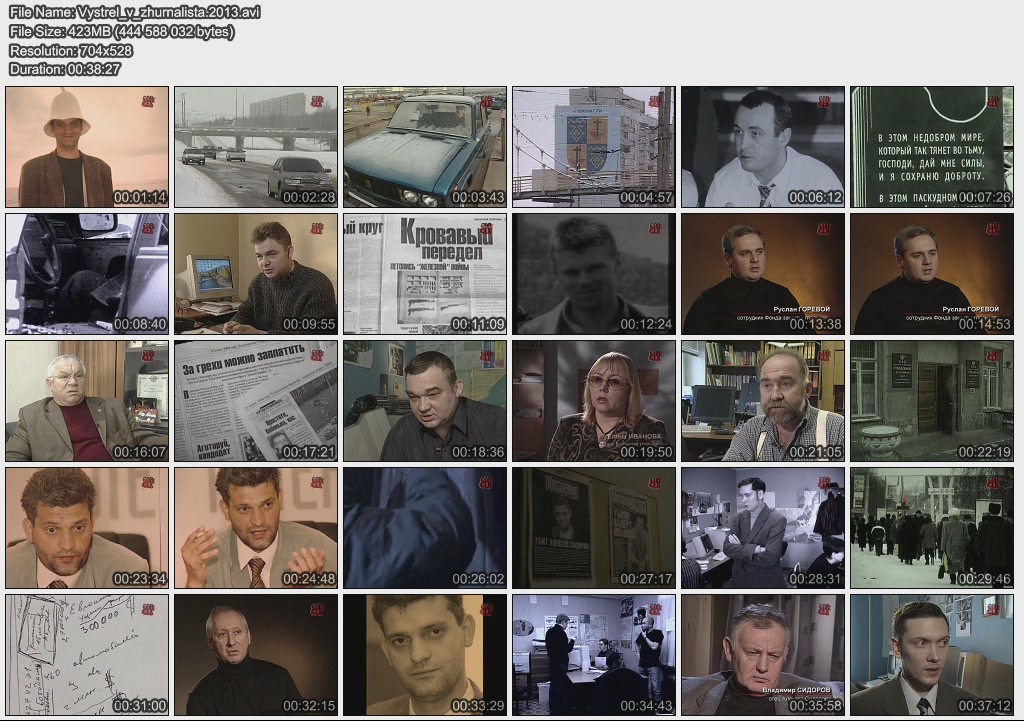Select the building entrance frame at 00:22:19
This screenshot has width=1024, height=721.
(932, 401)
